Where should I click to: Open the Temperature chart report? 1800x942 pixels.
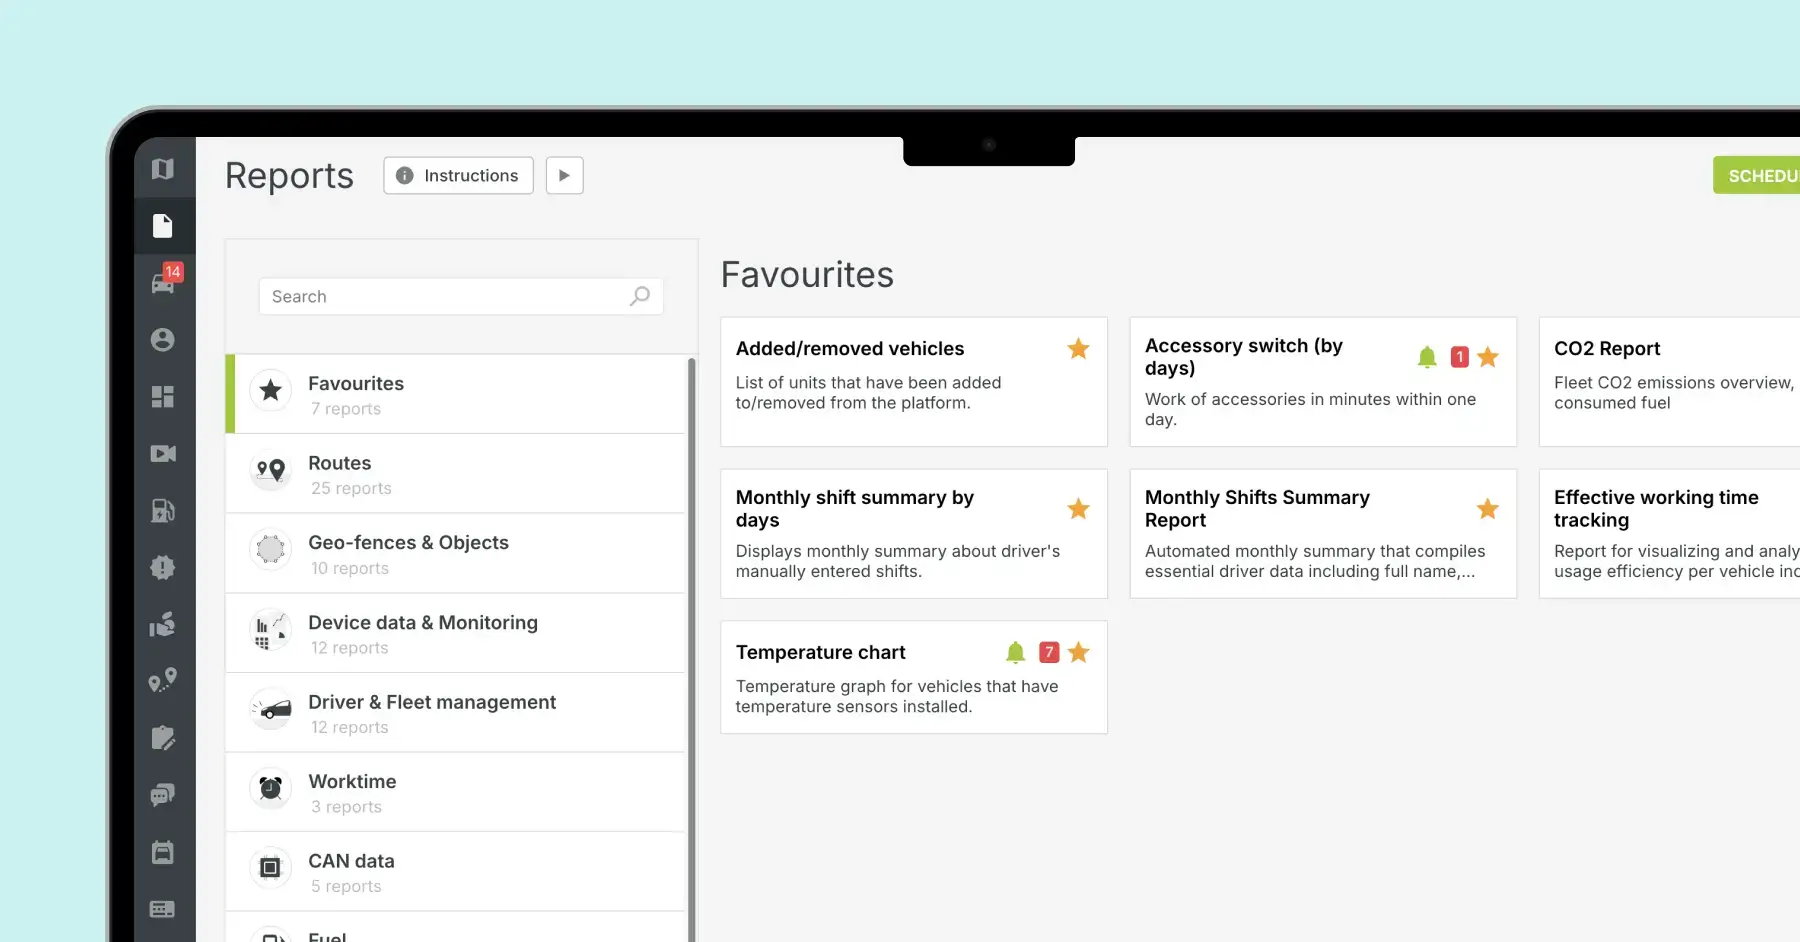coord(914,677)
